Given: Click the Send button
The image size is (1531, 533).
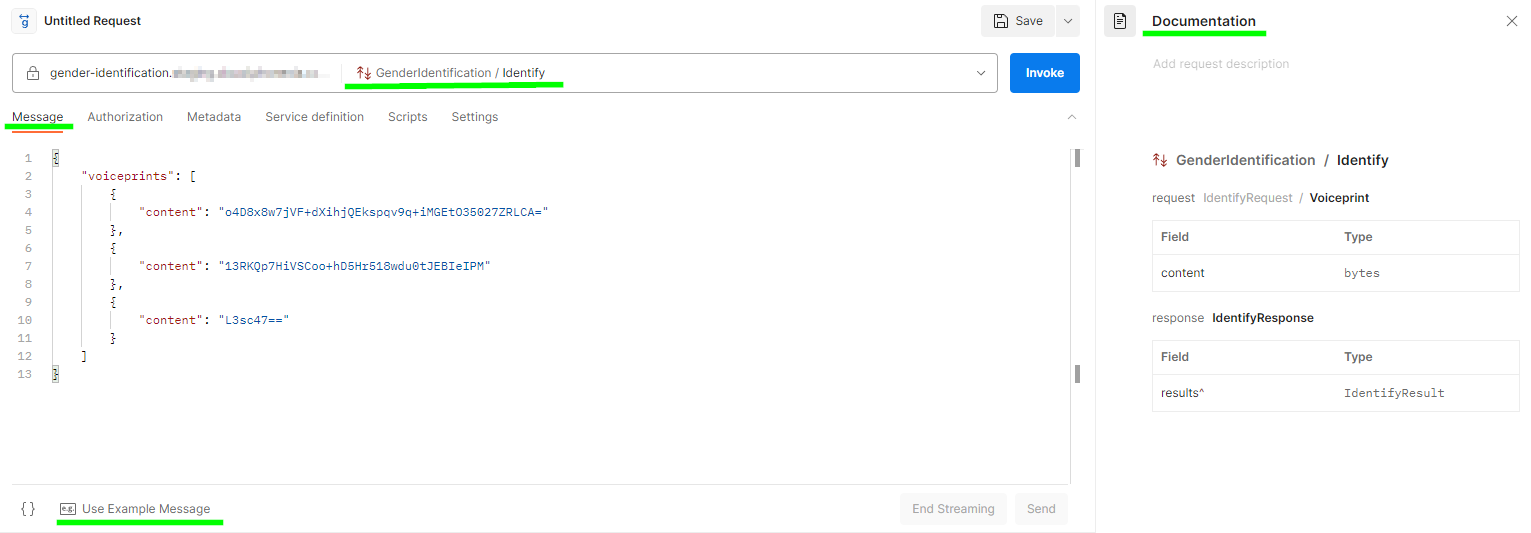Looking at the screenshot, I should (1041, 509).
